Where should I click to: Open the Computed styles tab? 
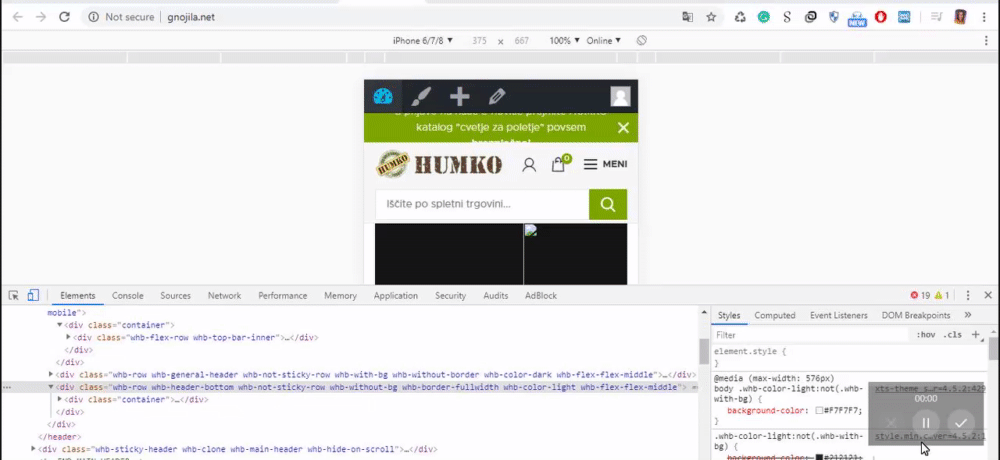point(775,315)
